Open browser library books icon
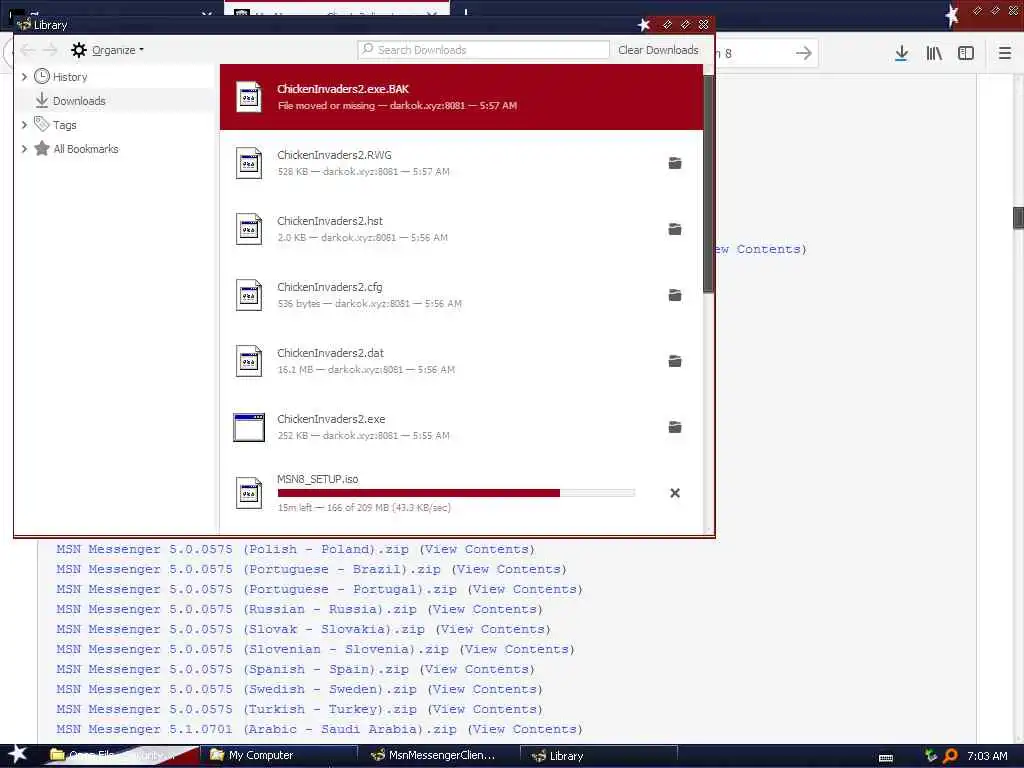1024x768 pixels. pyautogui.click(x=934, y=53)
